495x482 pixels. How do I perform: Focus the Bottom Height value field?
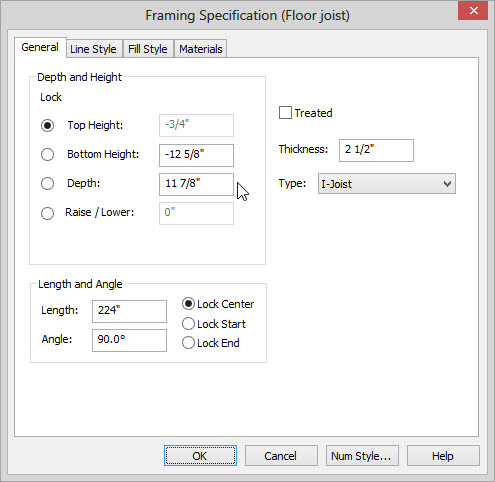(196, 155)
